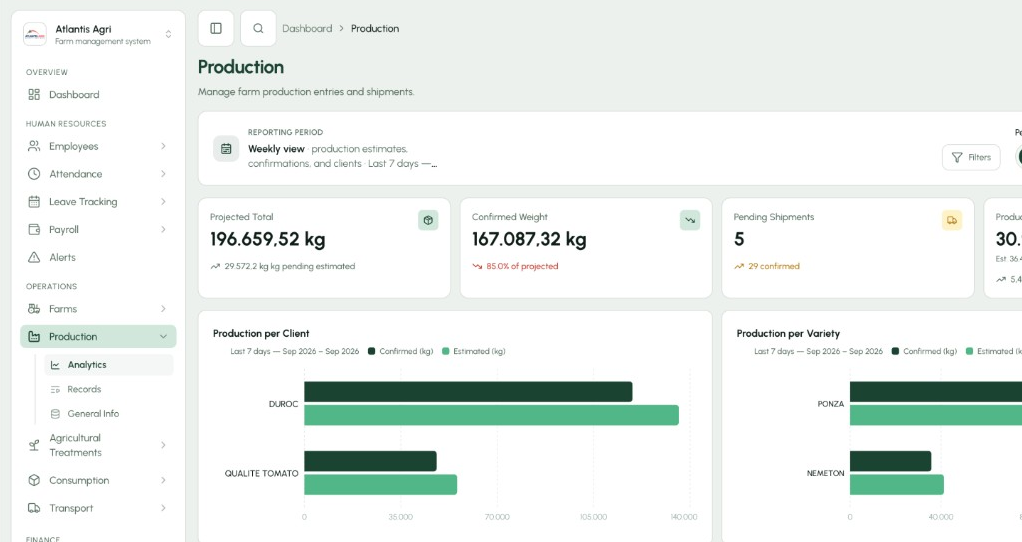Collapse the Production submenu chevron
The width and height of the screenshot is (1022, 542).
(163, 337)
